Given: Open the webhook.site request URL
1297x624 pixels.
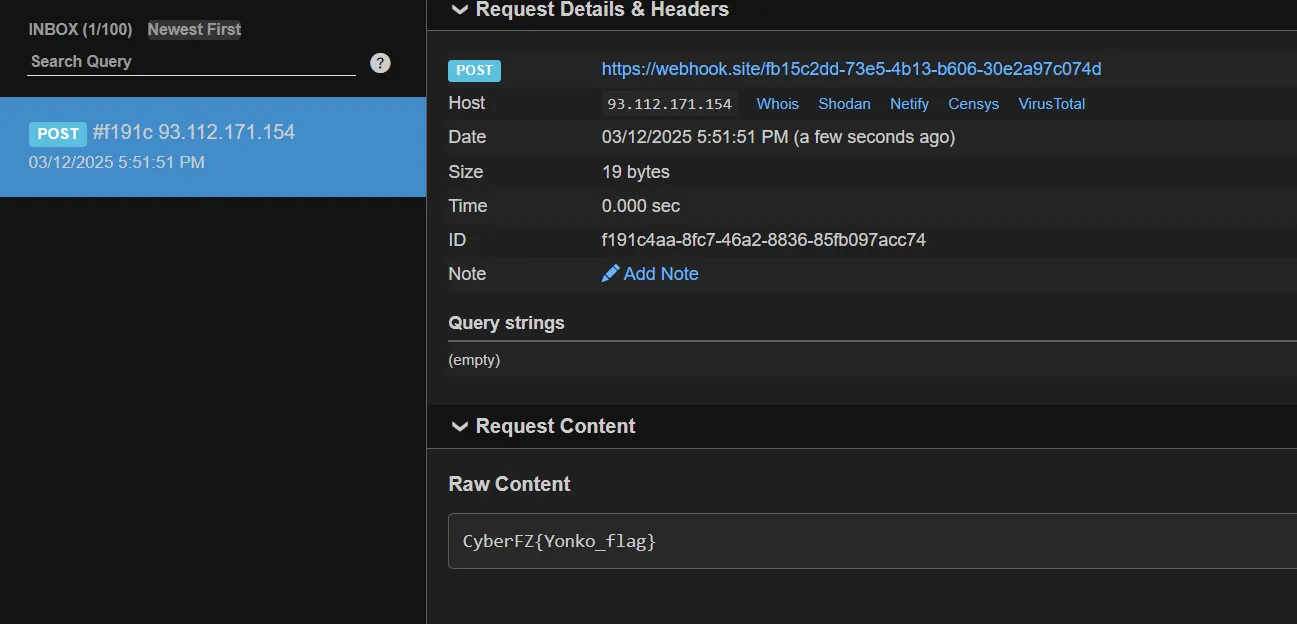Looking at the screenshot, I should click(851, 69).
